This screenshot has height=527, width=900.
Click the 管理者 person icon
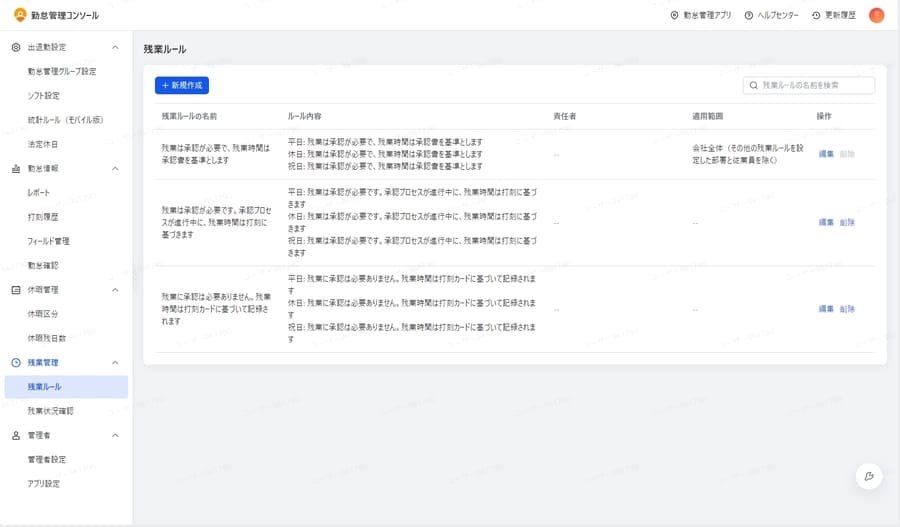16,435
